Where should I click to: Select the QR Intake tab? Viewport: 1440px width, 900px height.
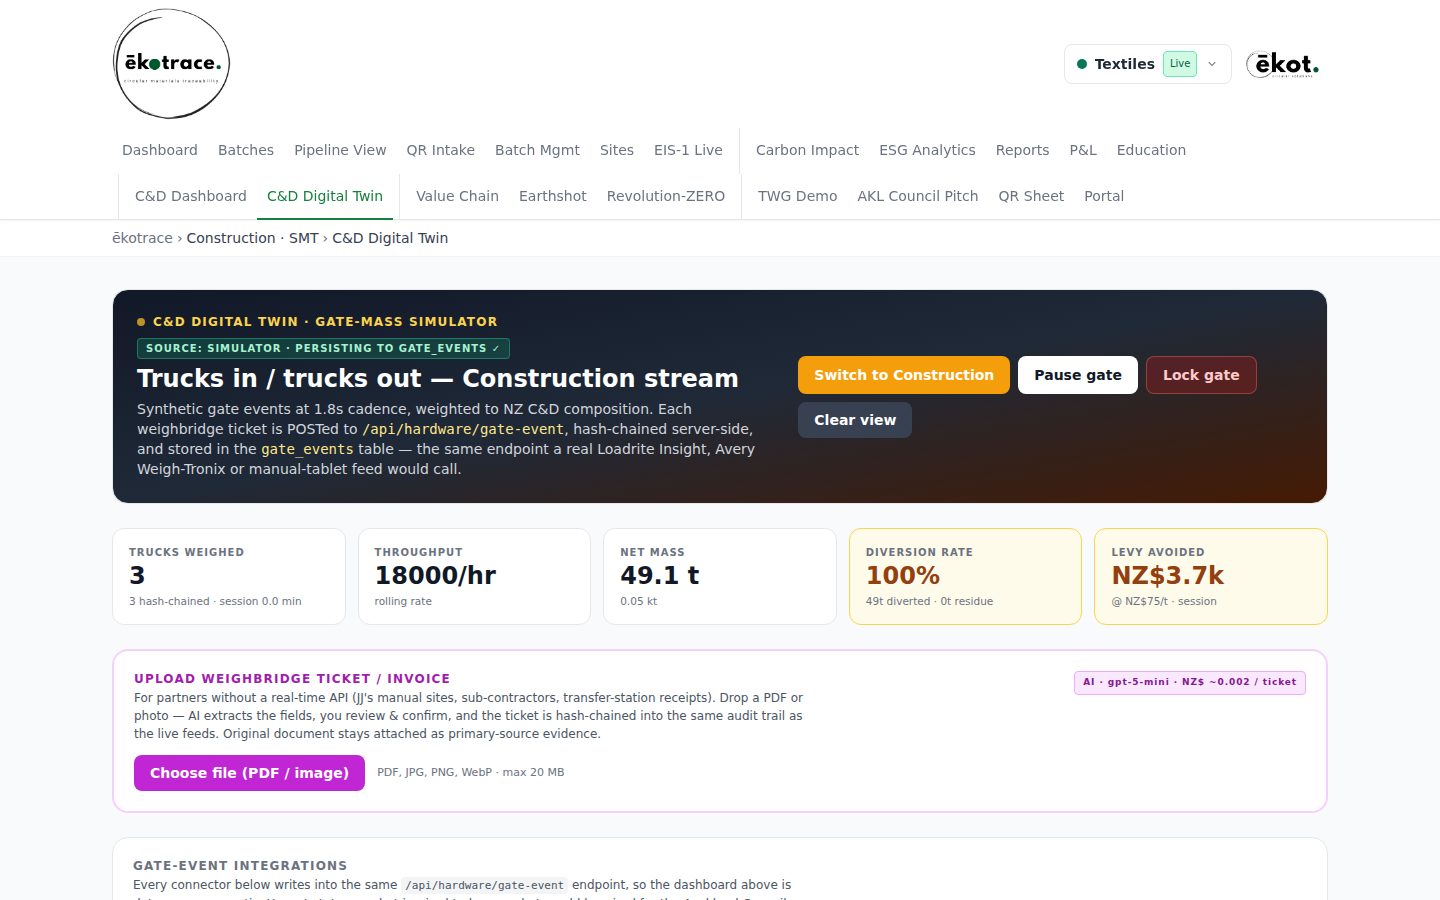(x=440, y=150)
